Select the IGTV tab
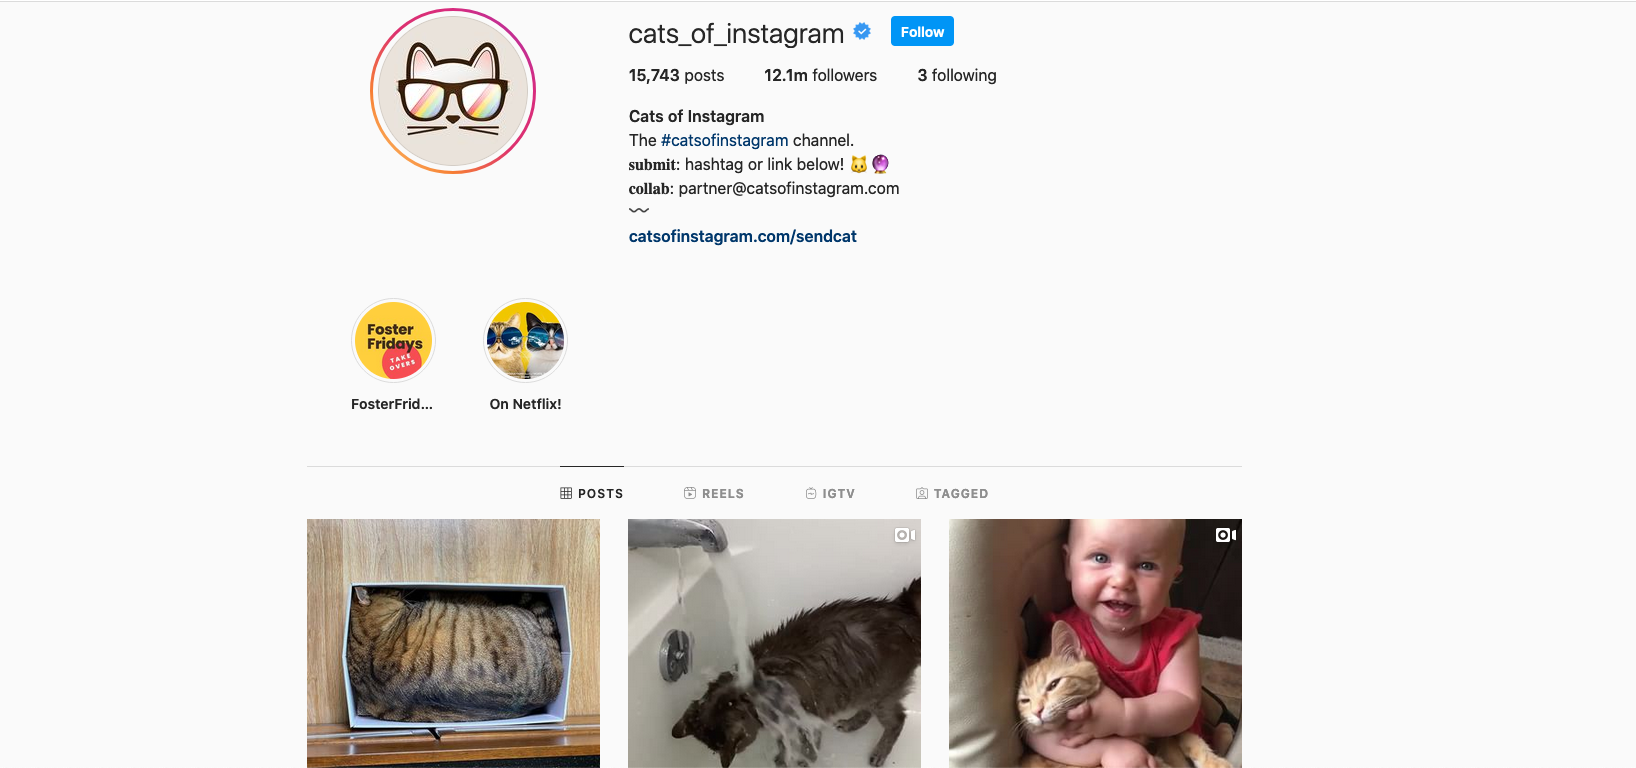 pos(830,493)
